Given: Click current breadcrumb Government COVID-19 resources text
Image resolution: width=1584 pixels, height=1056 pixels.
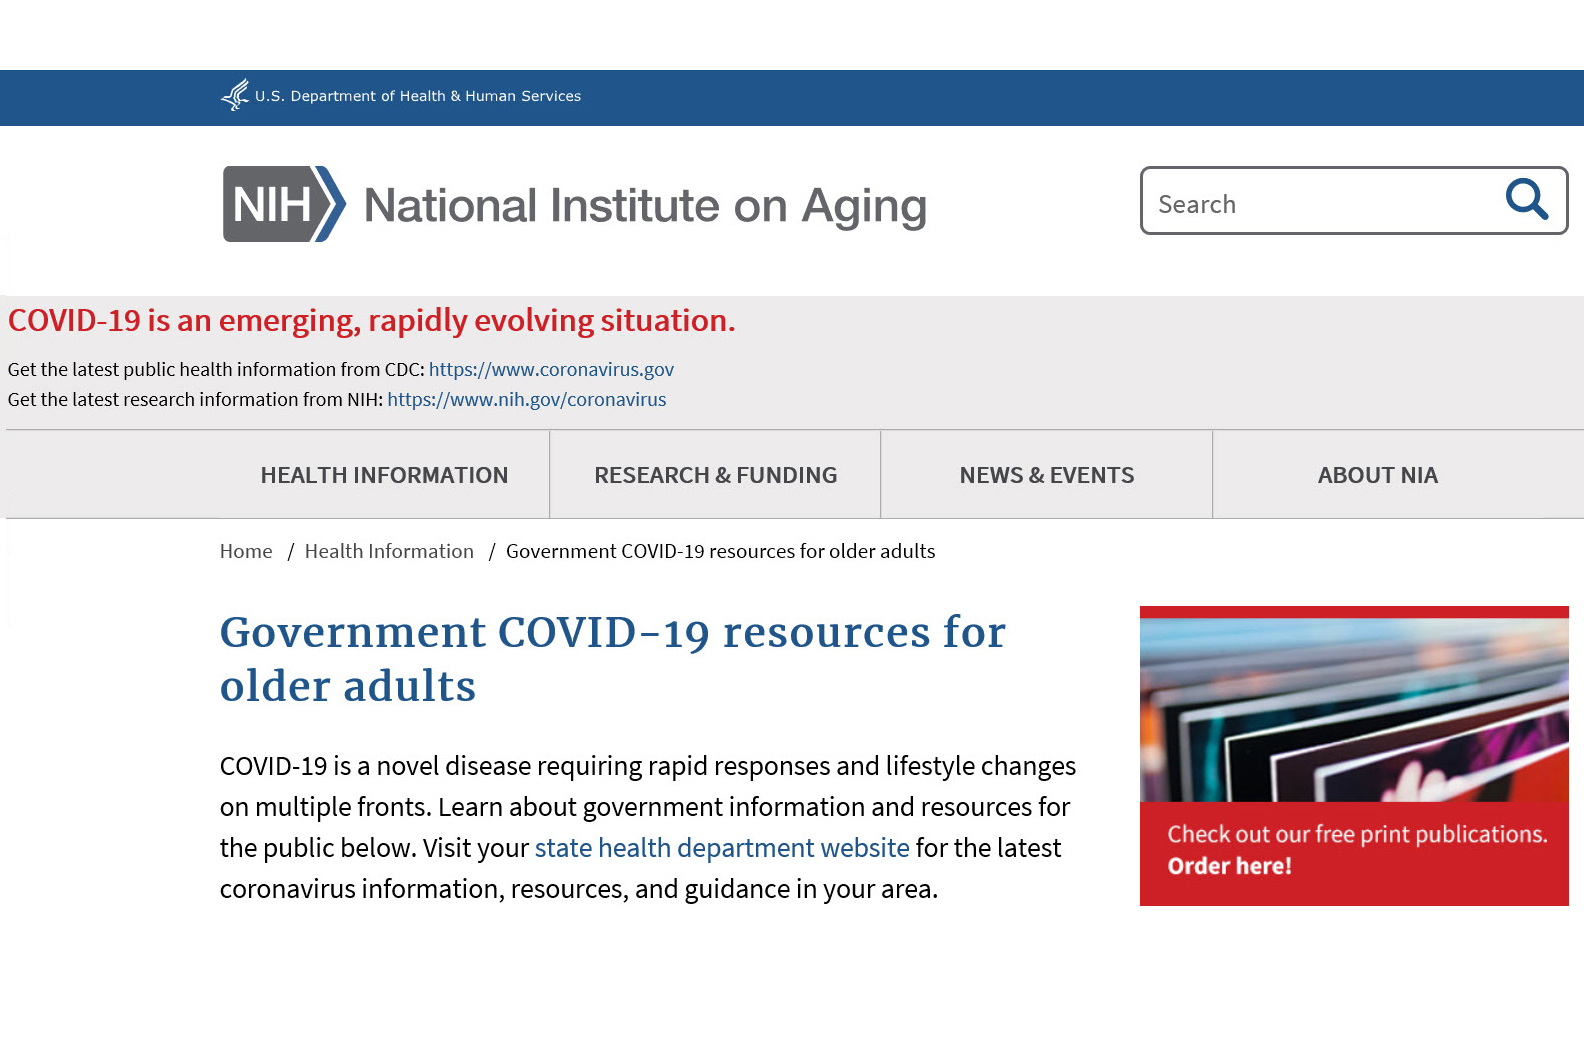Looking at the screenshot, I should 721,551.
